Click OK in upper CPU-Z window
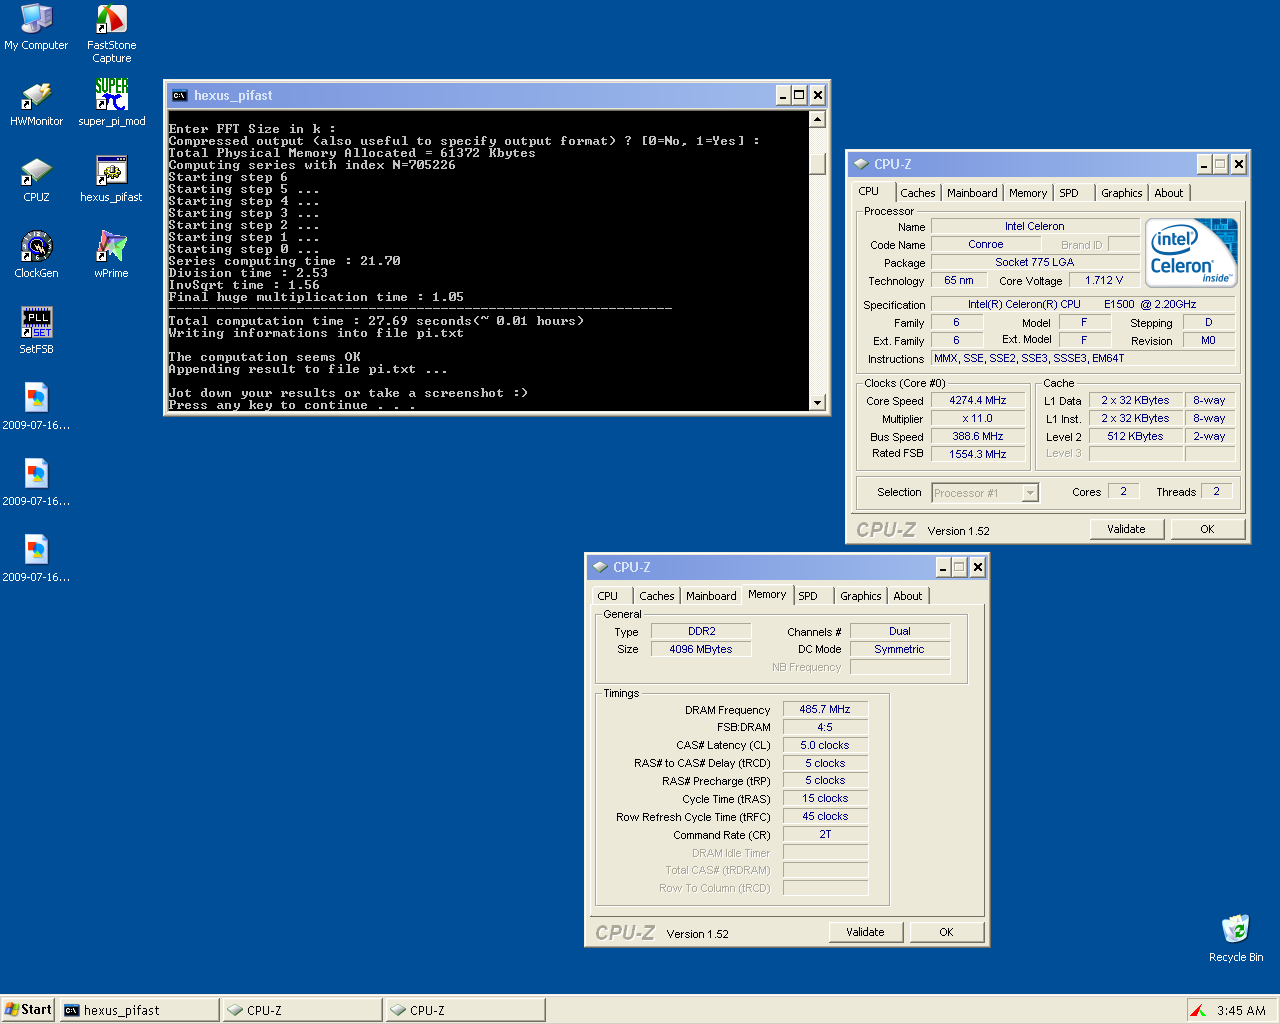 click(1207, 529)
